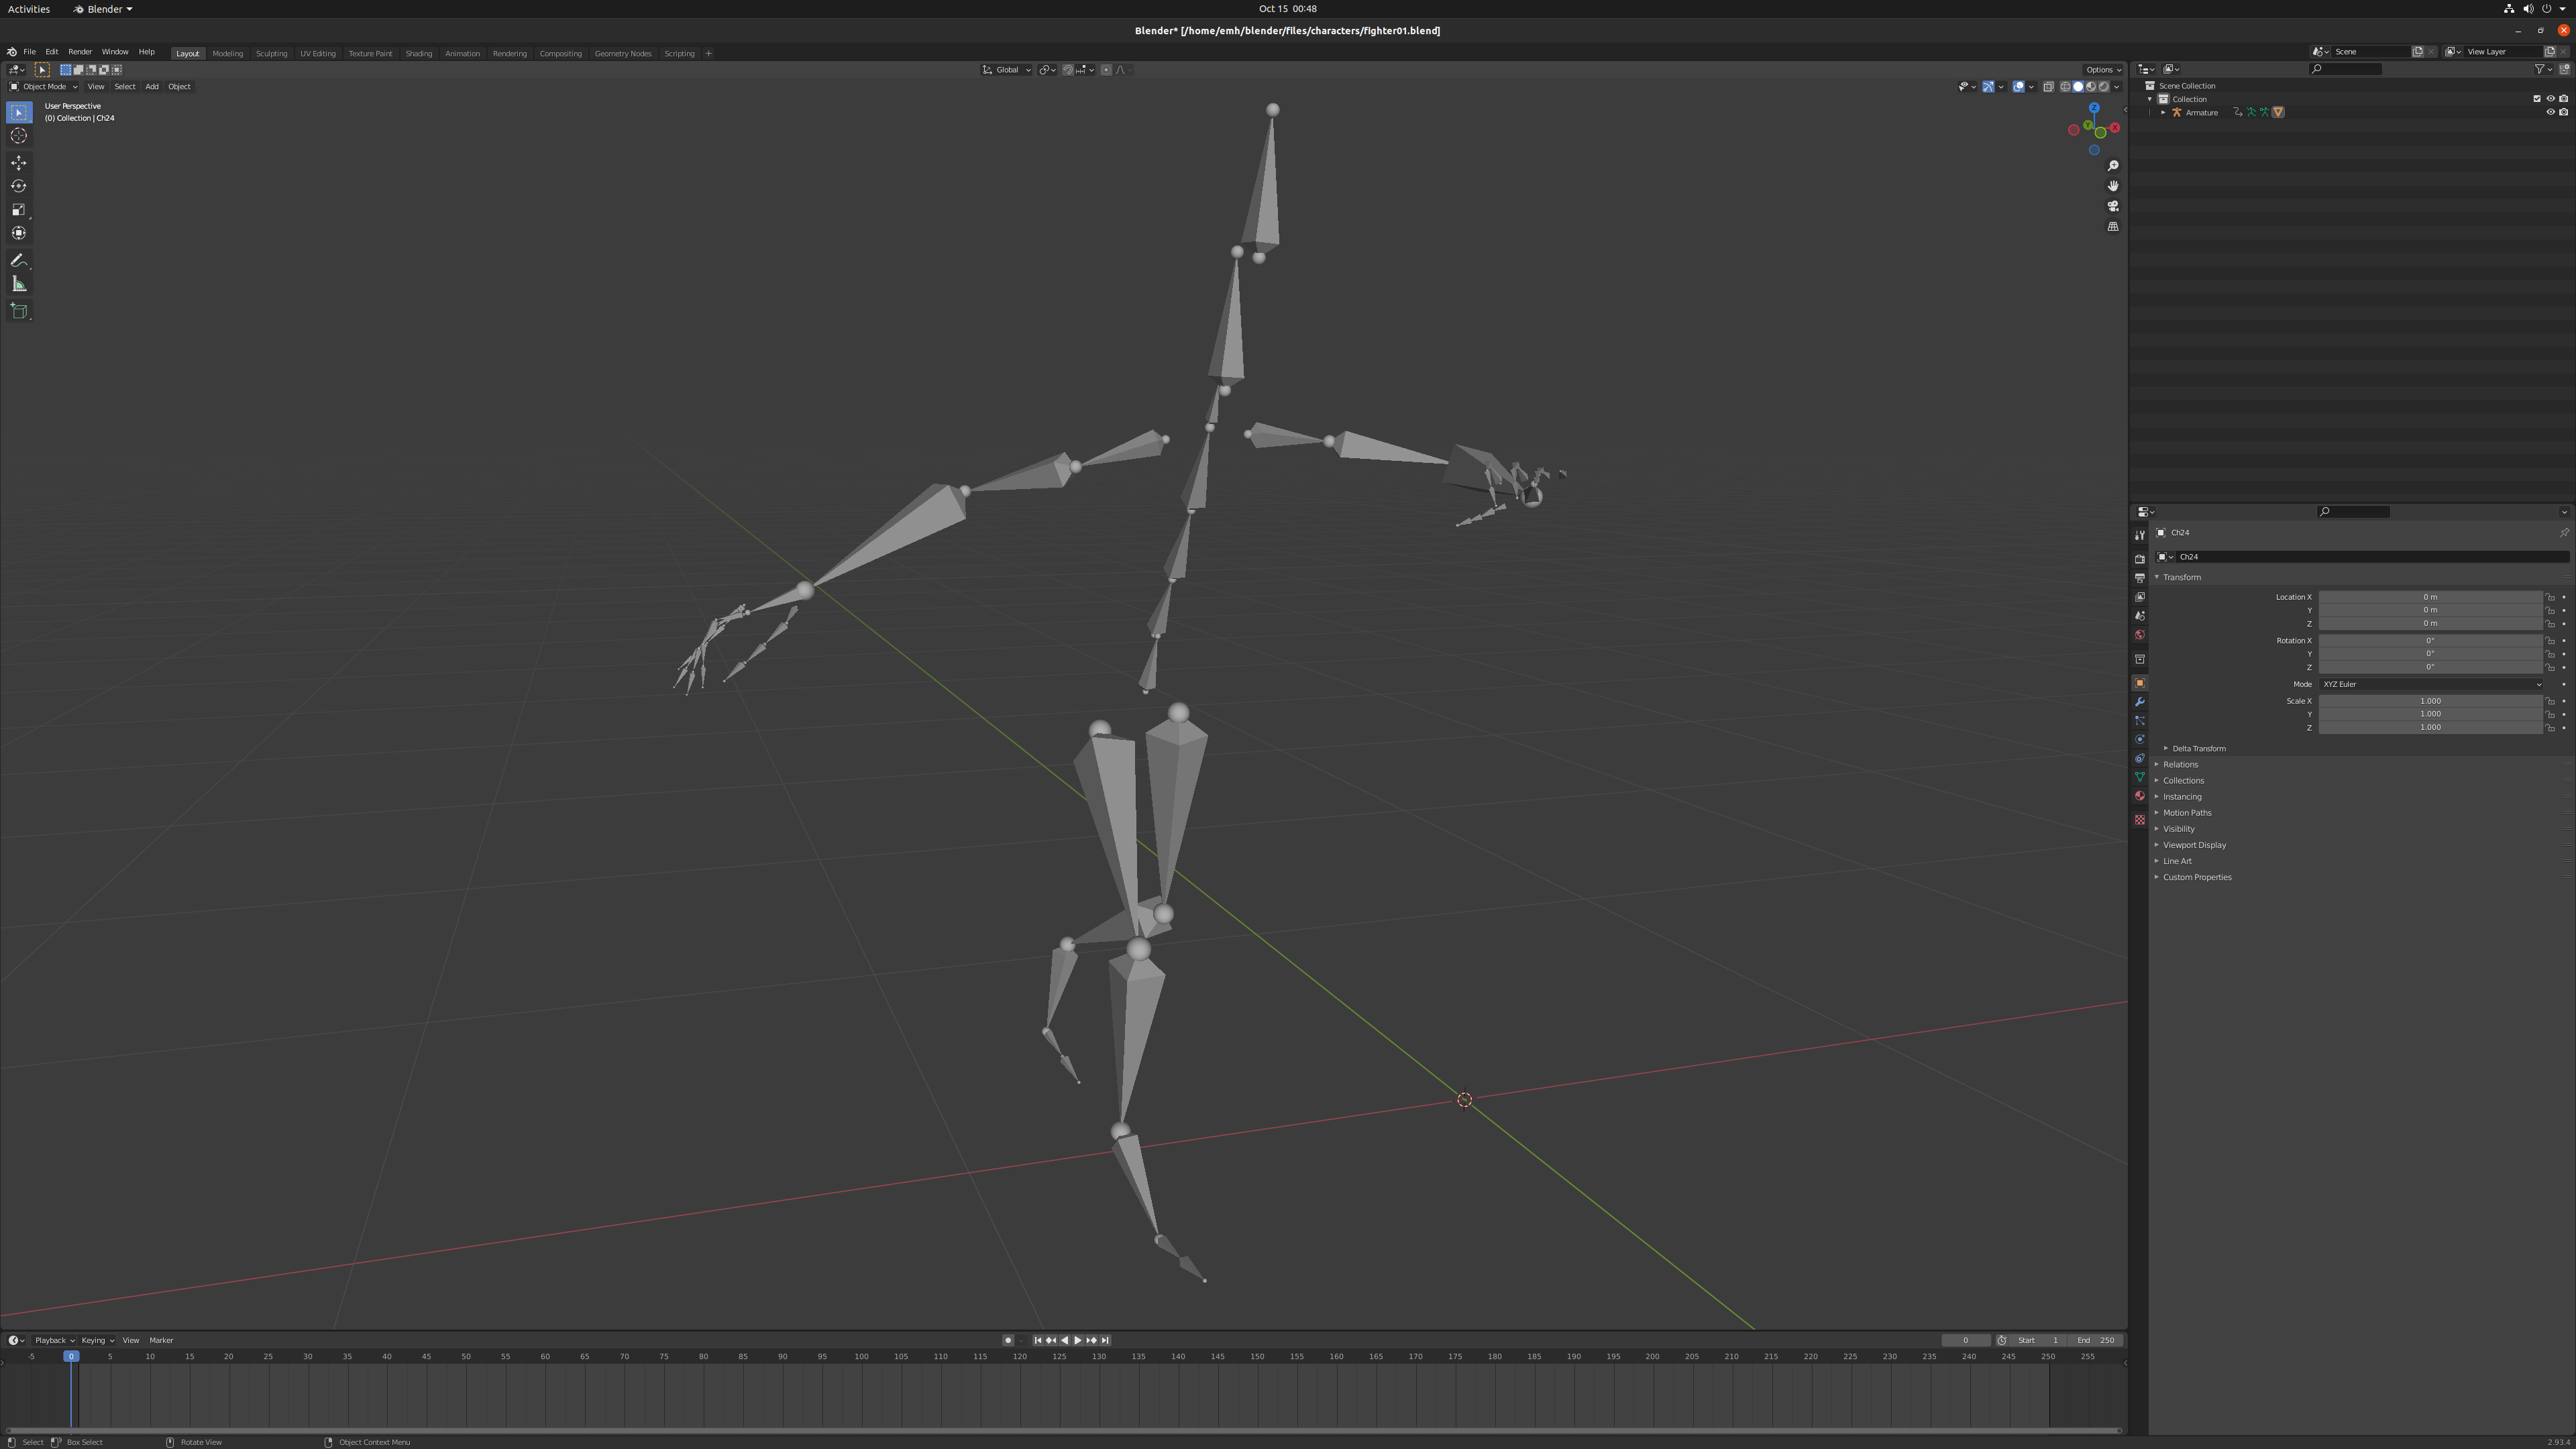Expand the Armature tree item
This screenshot has height=1449, width=2576.
[2163, 113]
